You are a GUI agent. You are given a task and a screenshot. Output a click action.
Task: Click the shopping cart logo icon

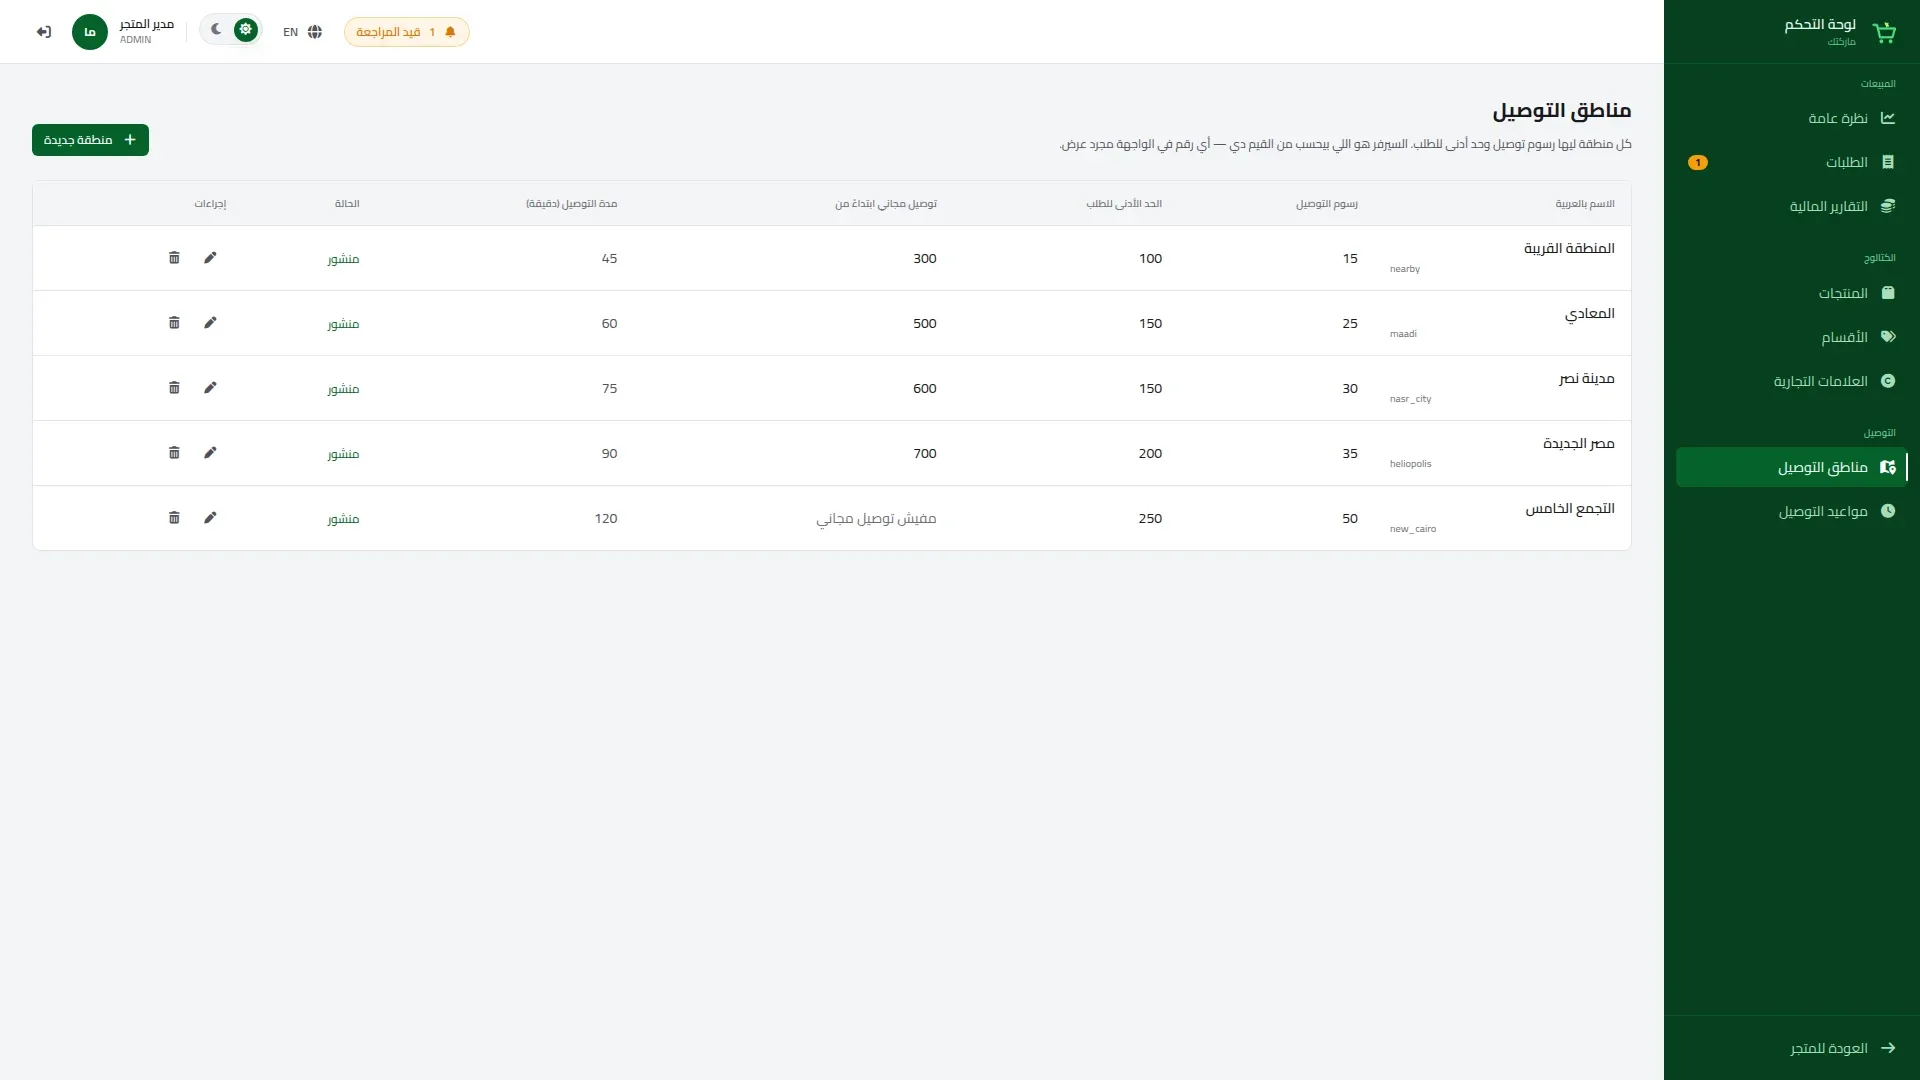click(1884, 32)
